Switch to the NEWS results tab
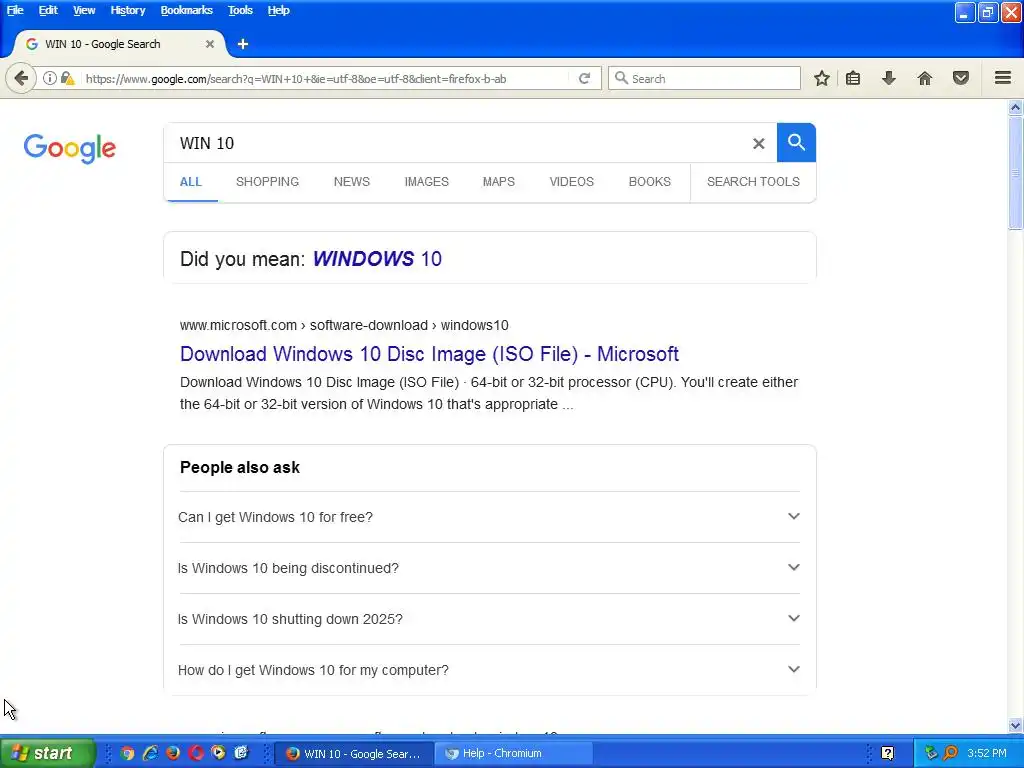Image resolution: width=1024 pixels, height=768 pixels. click(351, 182)
